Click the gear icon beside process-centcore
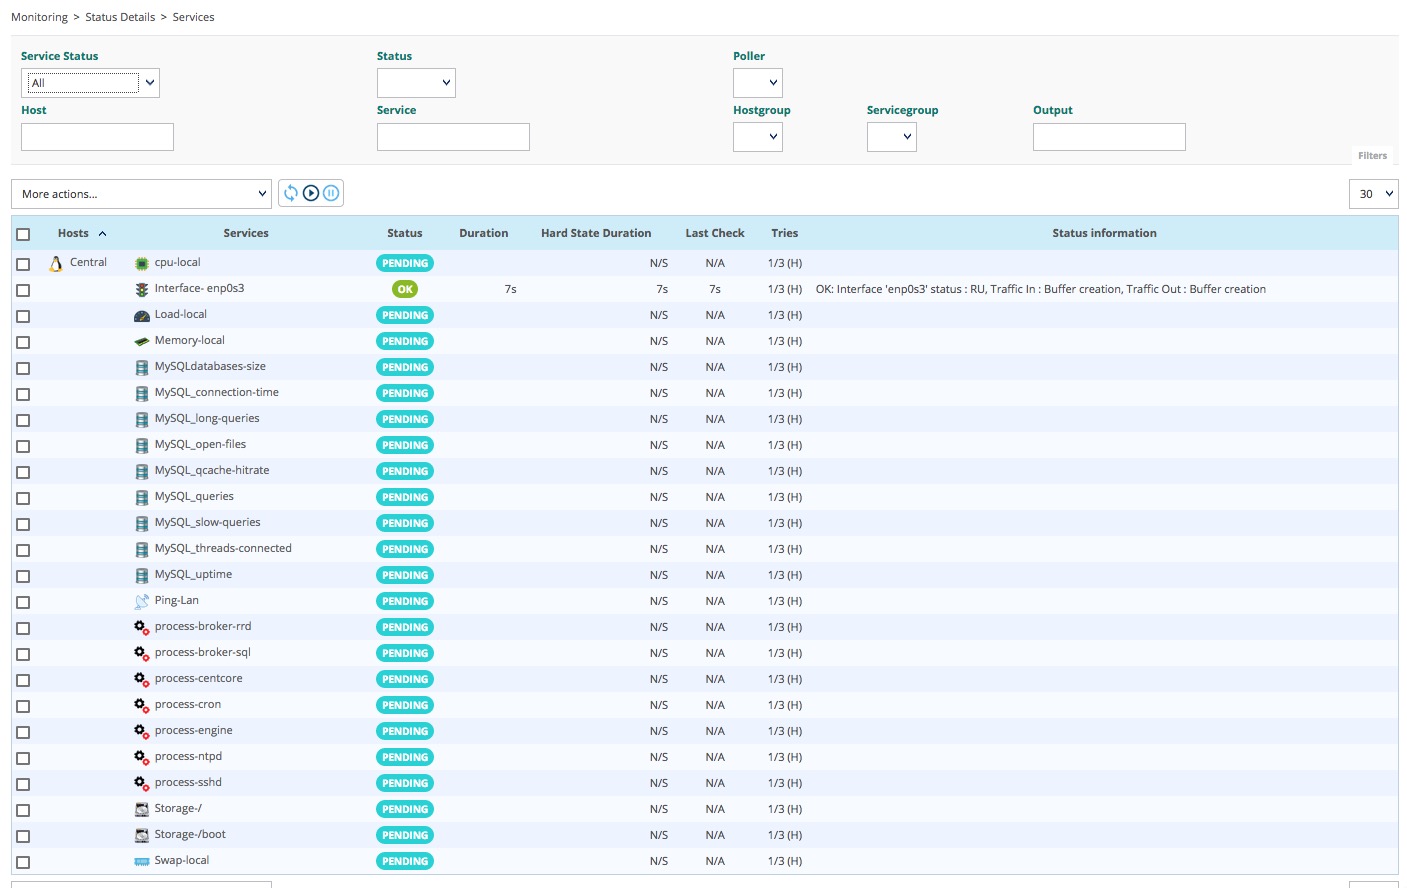Viewport: 1407px width, 888px height. (142, 679)
